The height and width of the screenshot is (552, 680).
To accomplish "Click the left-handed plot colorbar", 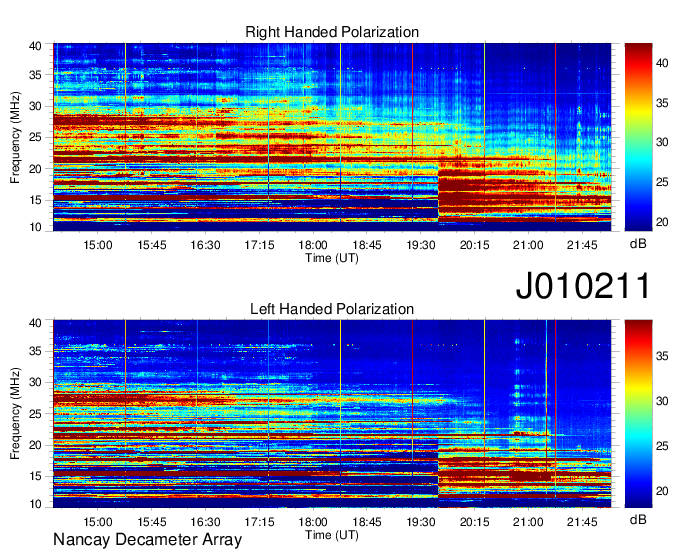I will [x=638, y=414].
